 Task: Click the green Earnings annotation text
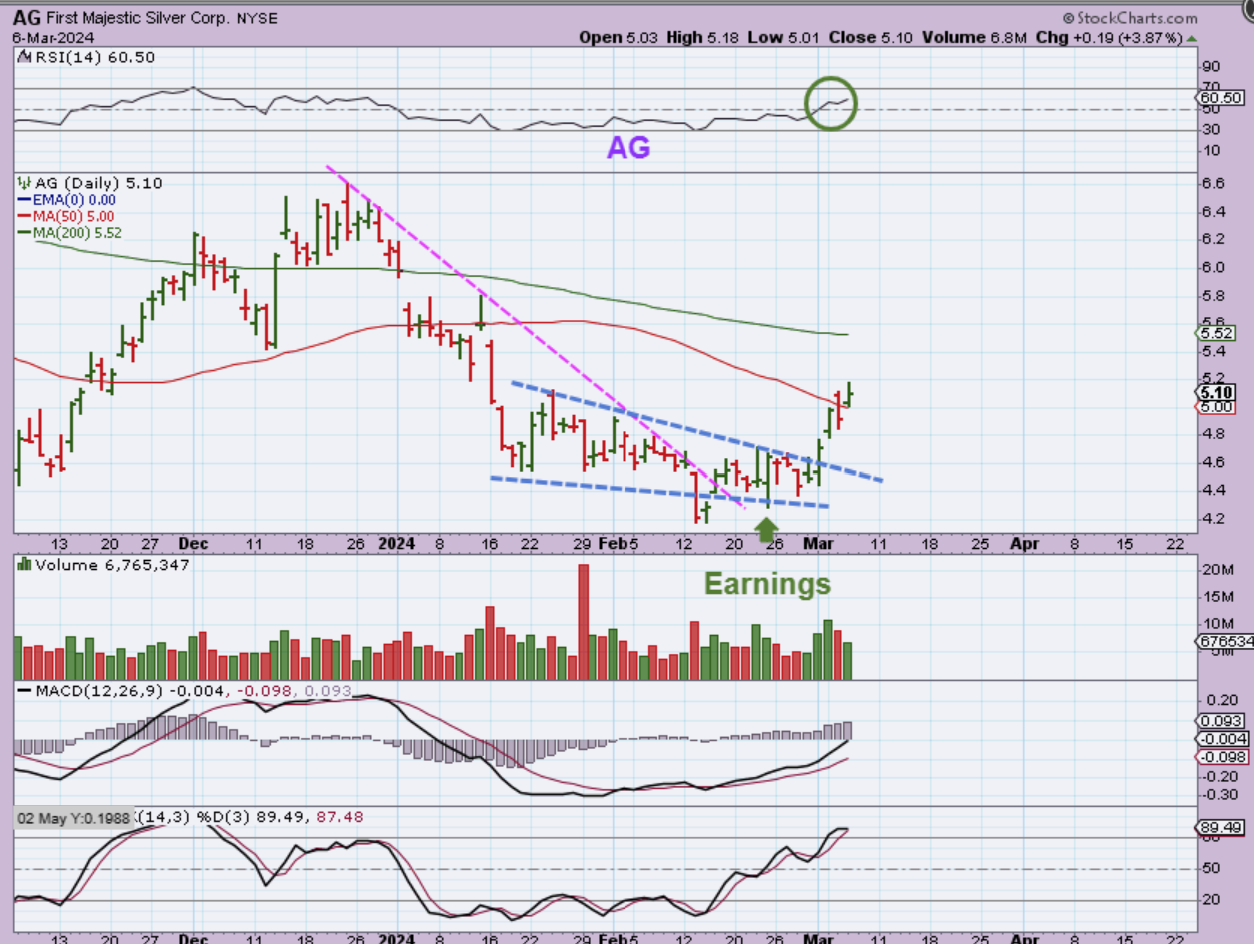pyautogui.click(x=767, y=584)
